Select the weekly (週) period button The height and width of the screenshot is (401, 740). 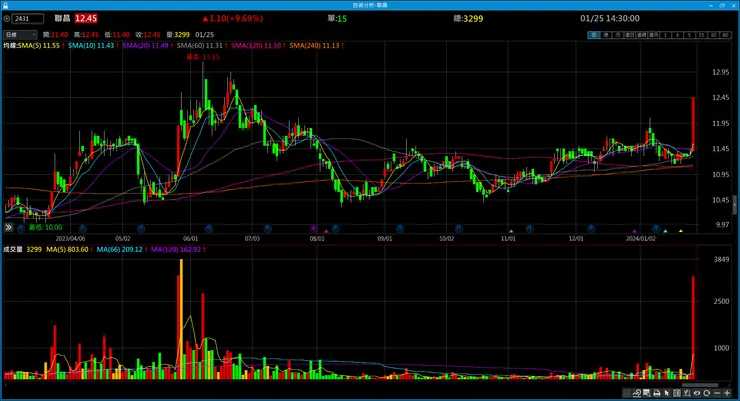(x=606, y=35)
